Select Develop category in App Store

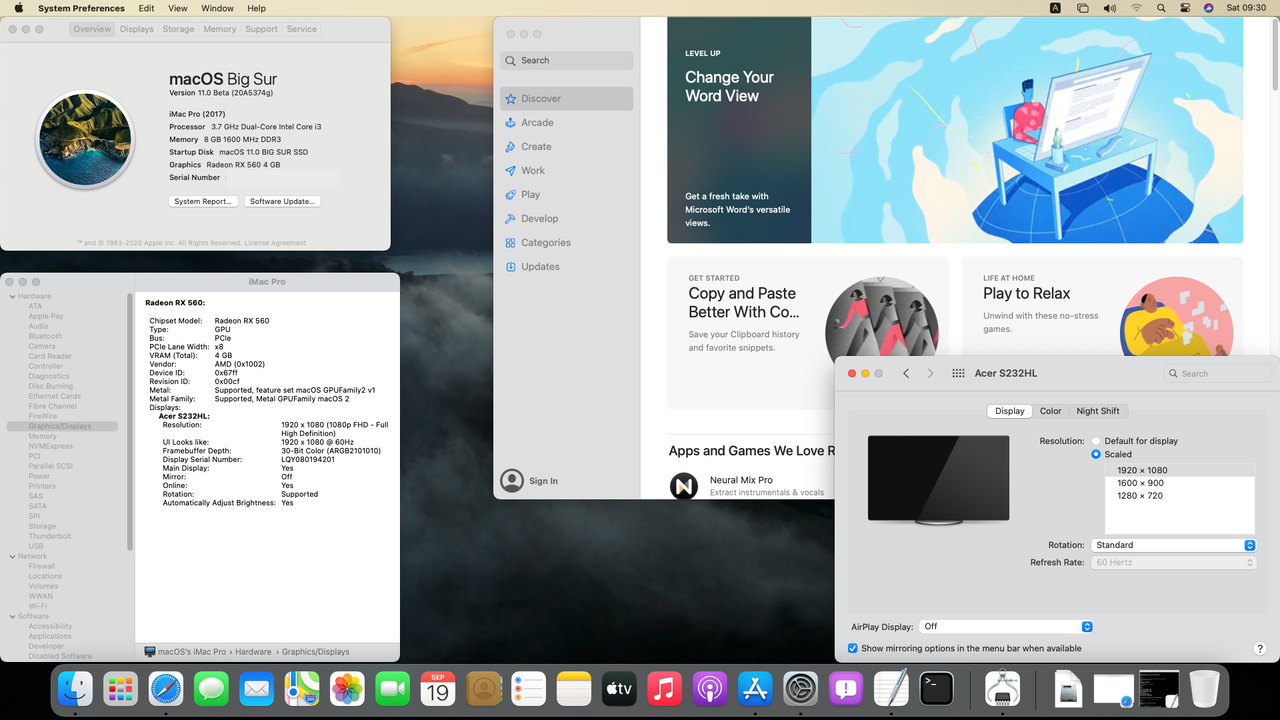pos(566,218)
